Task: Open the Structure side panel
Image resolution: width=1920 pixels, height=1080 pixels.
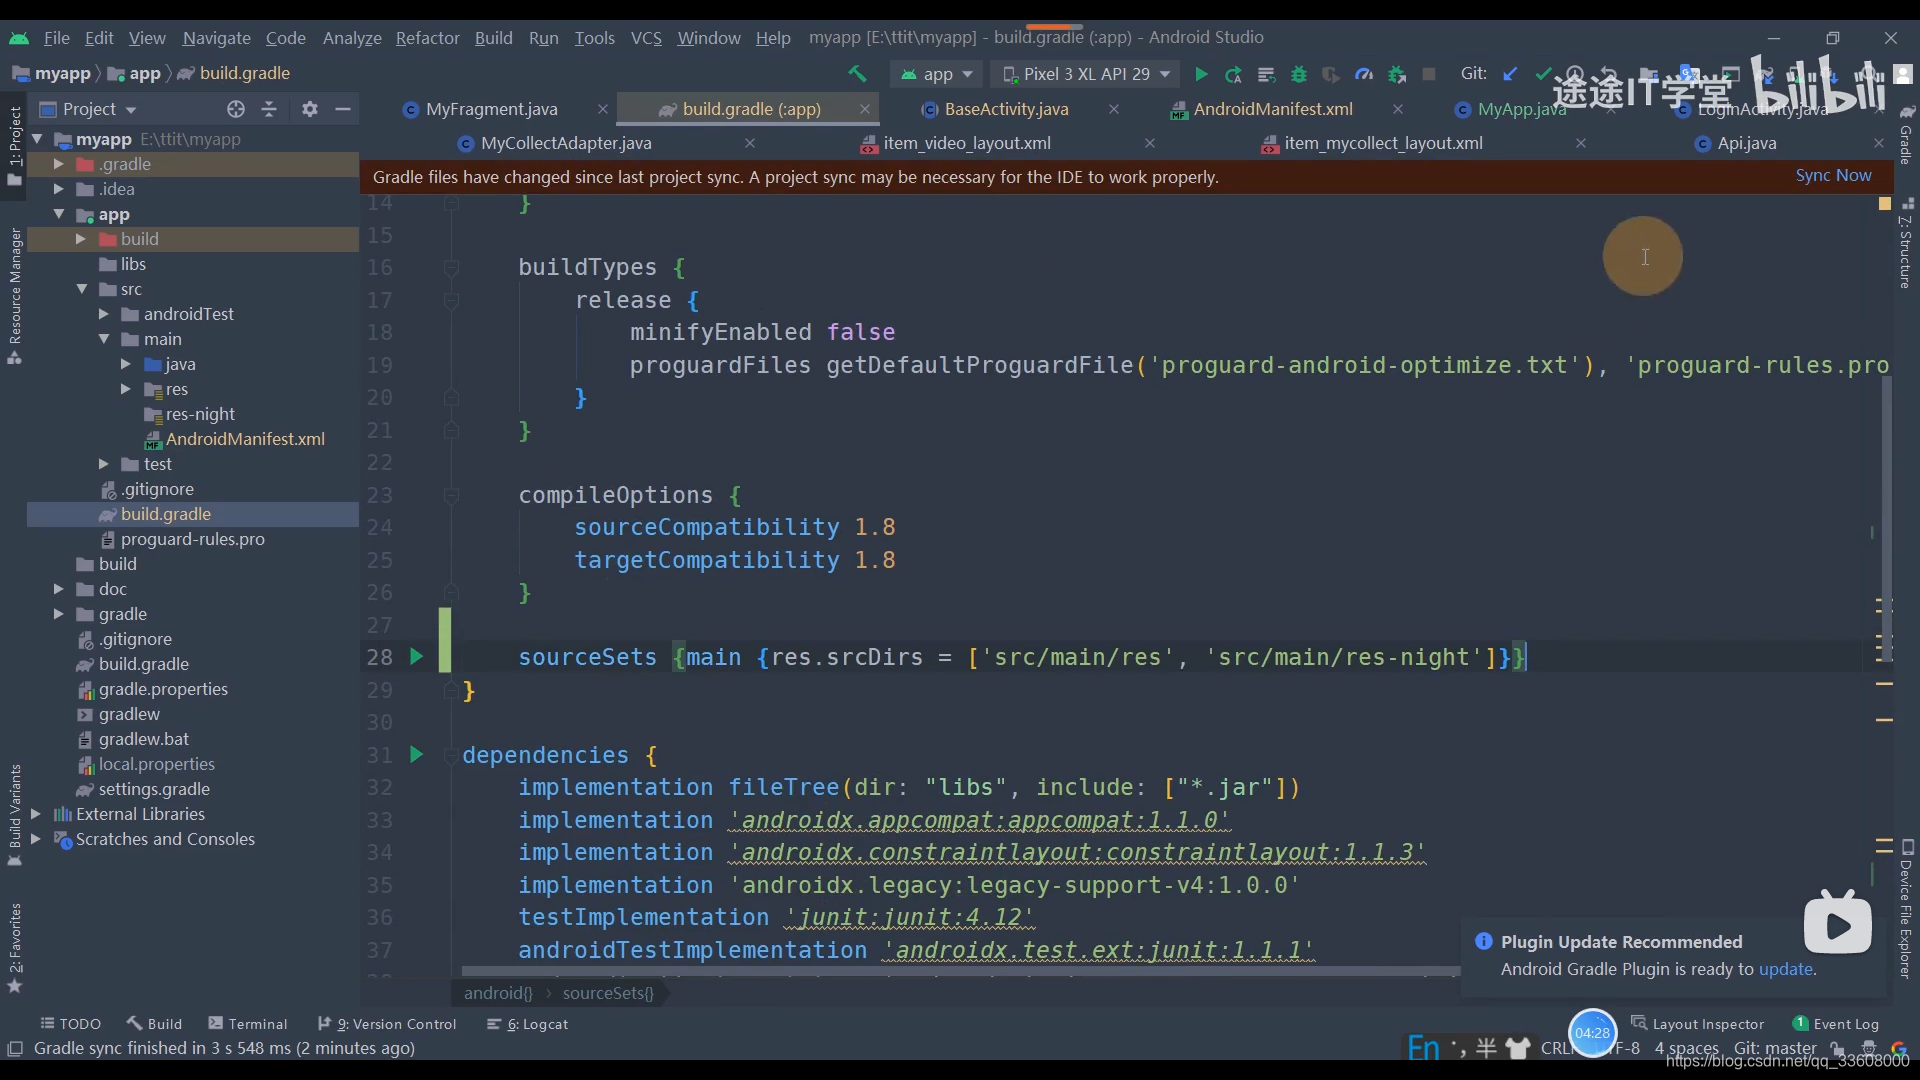Action: [x=1907, y=244]
